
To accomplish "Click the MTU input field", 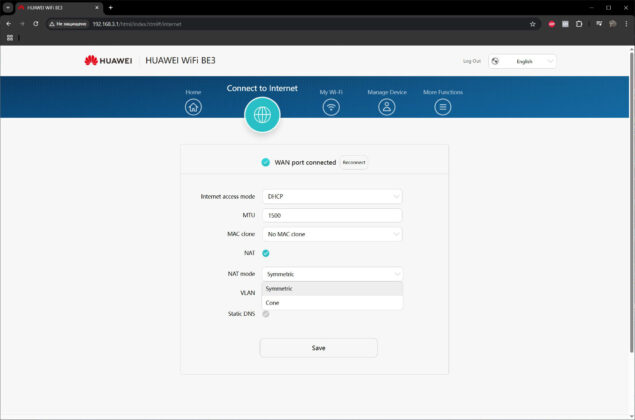I will point(332,215).
